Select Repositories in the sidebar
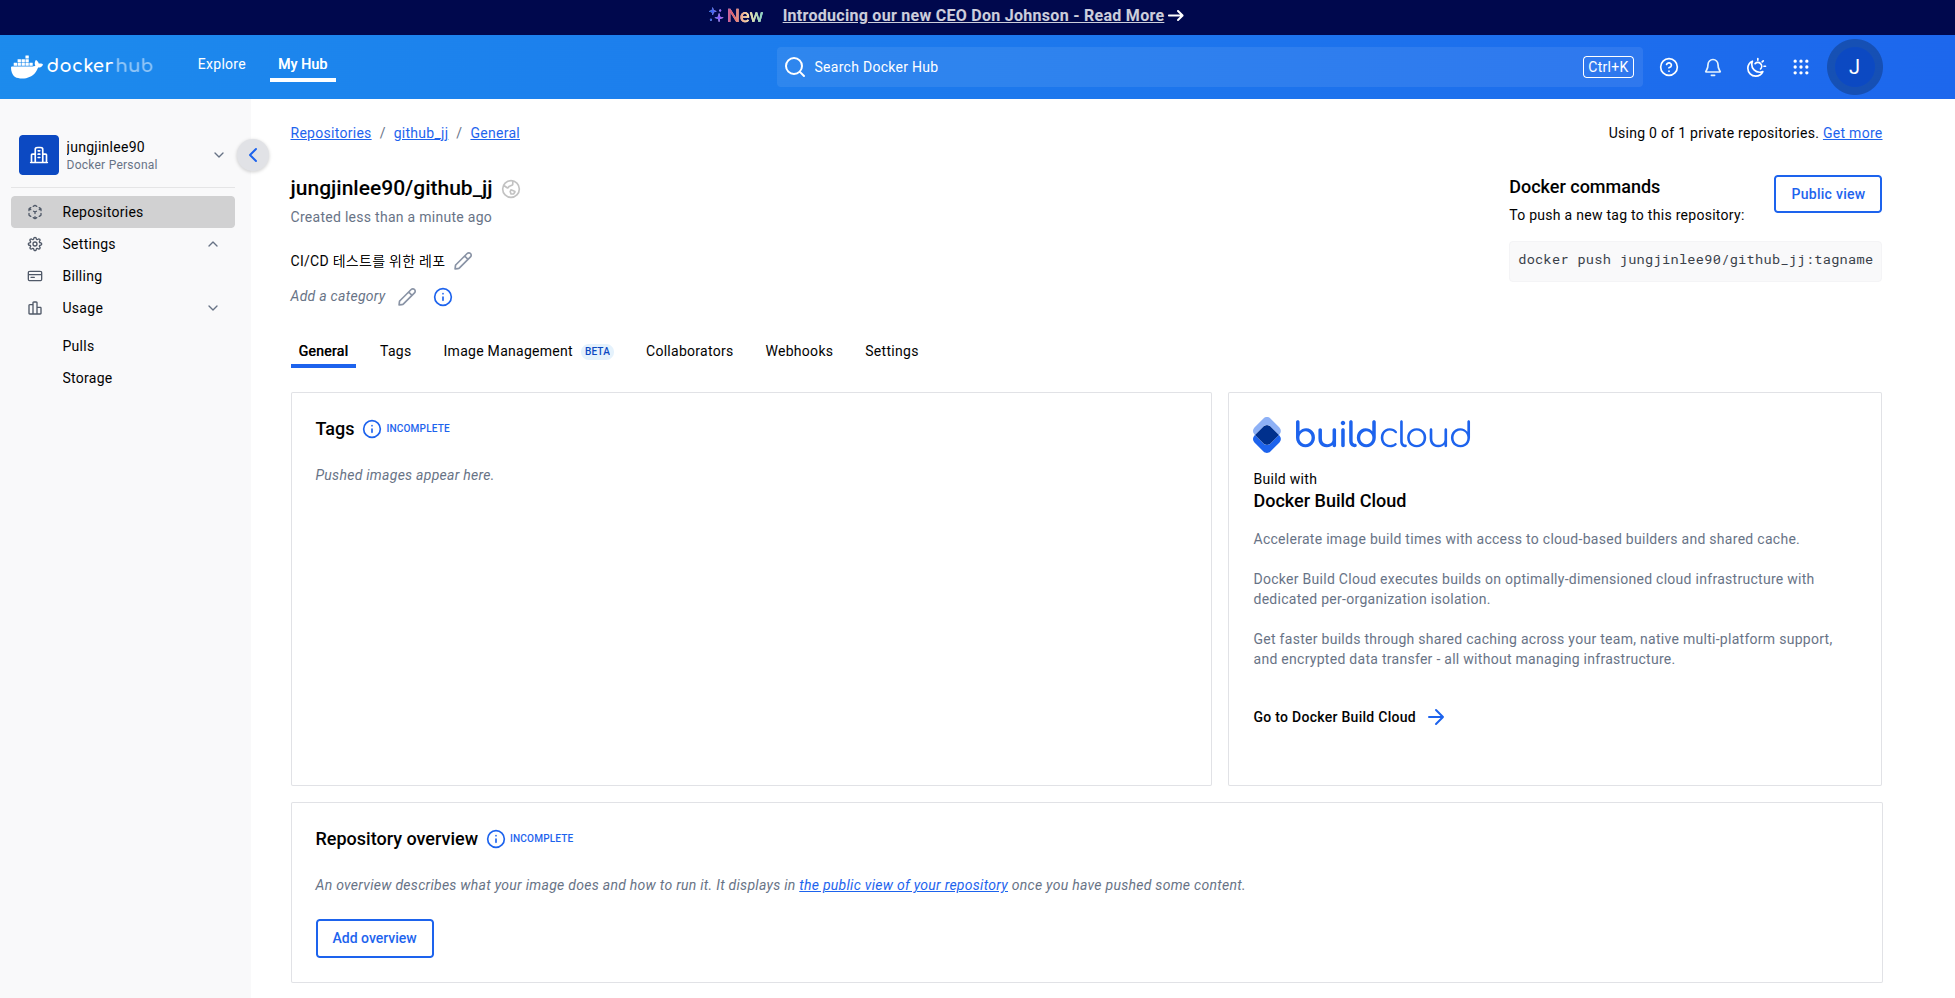 tap(123, 212)
